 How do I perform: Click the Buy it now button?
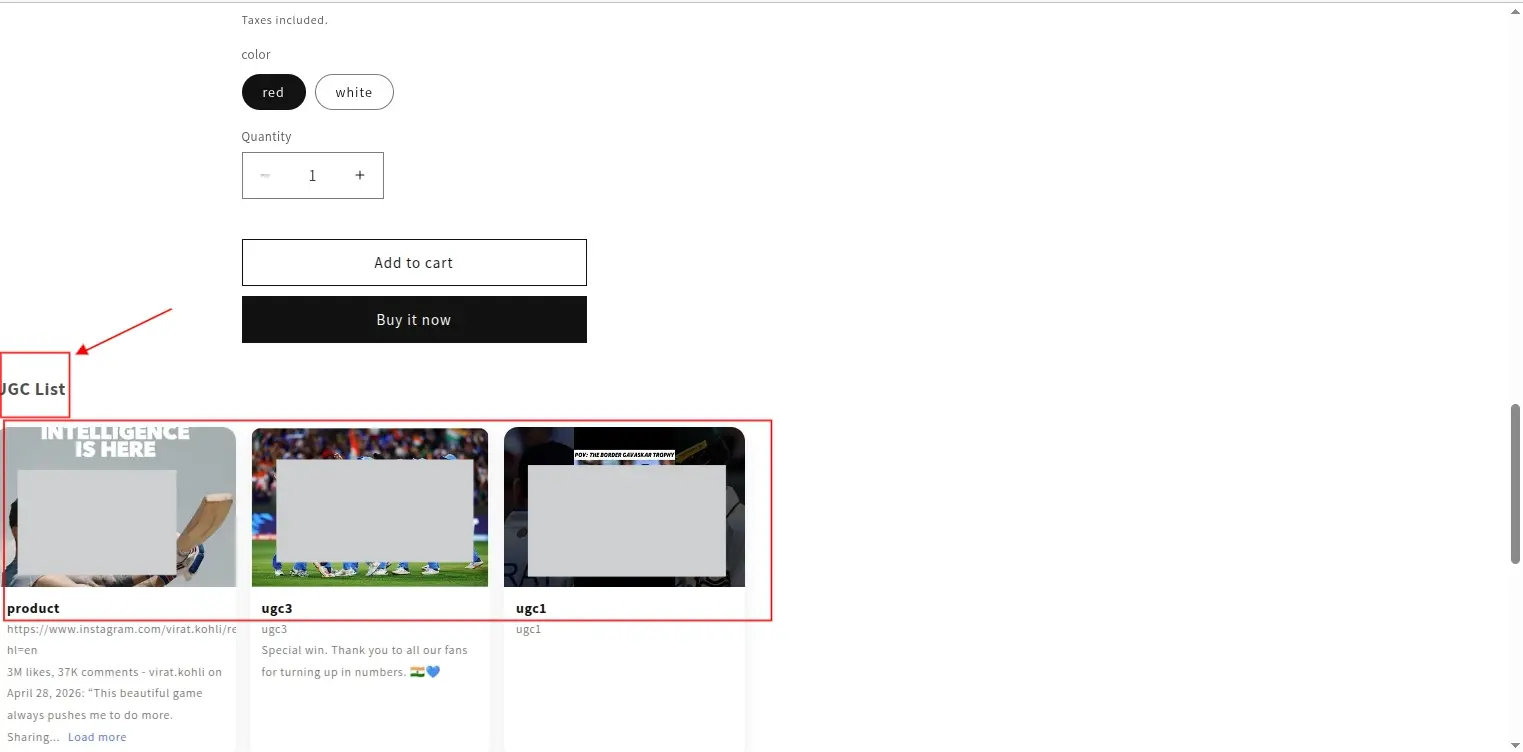coord(414,320)
